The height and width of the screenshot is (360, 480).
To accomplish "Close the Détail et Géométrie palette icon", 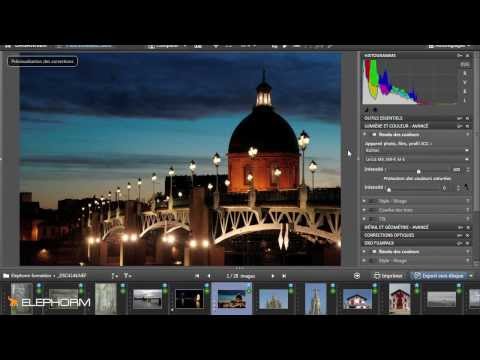I will click(x=468, y=227).
